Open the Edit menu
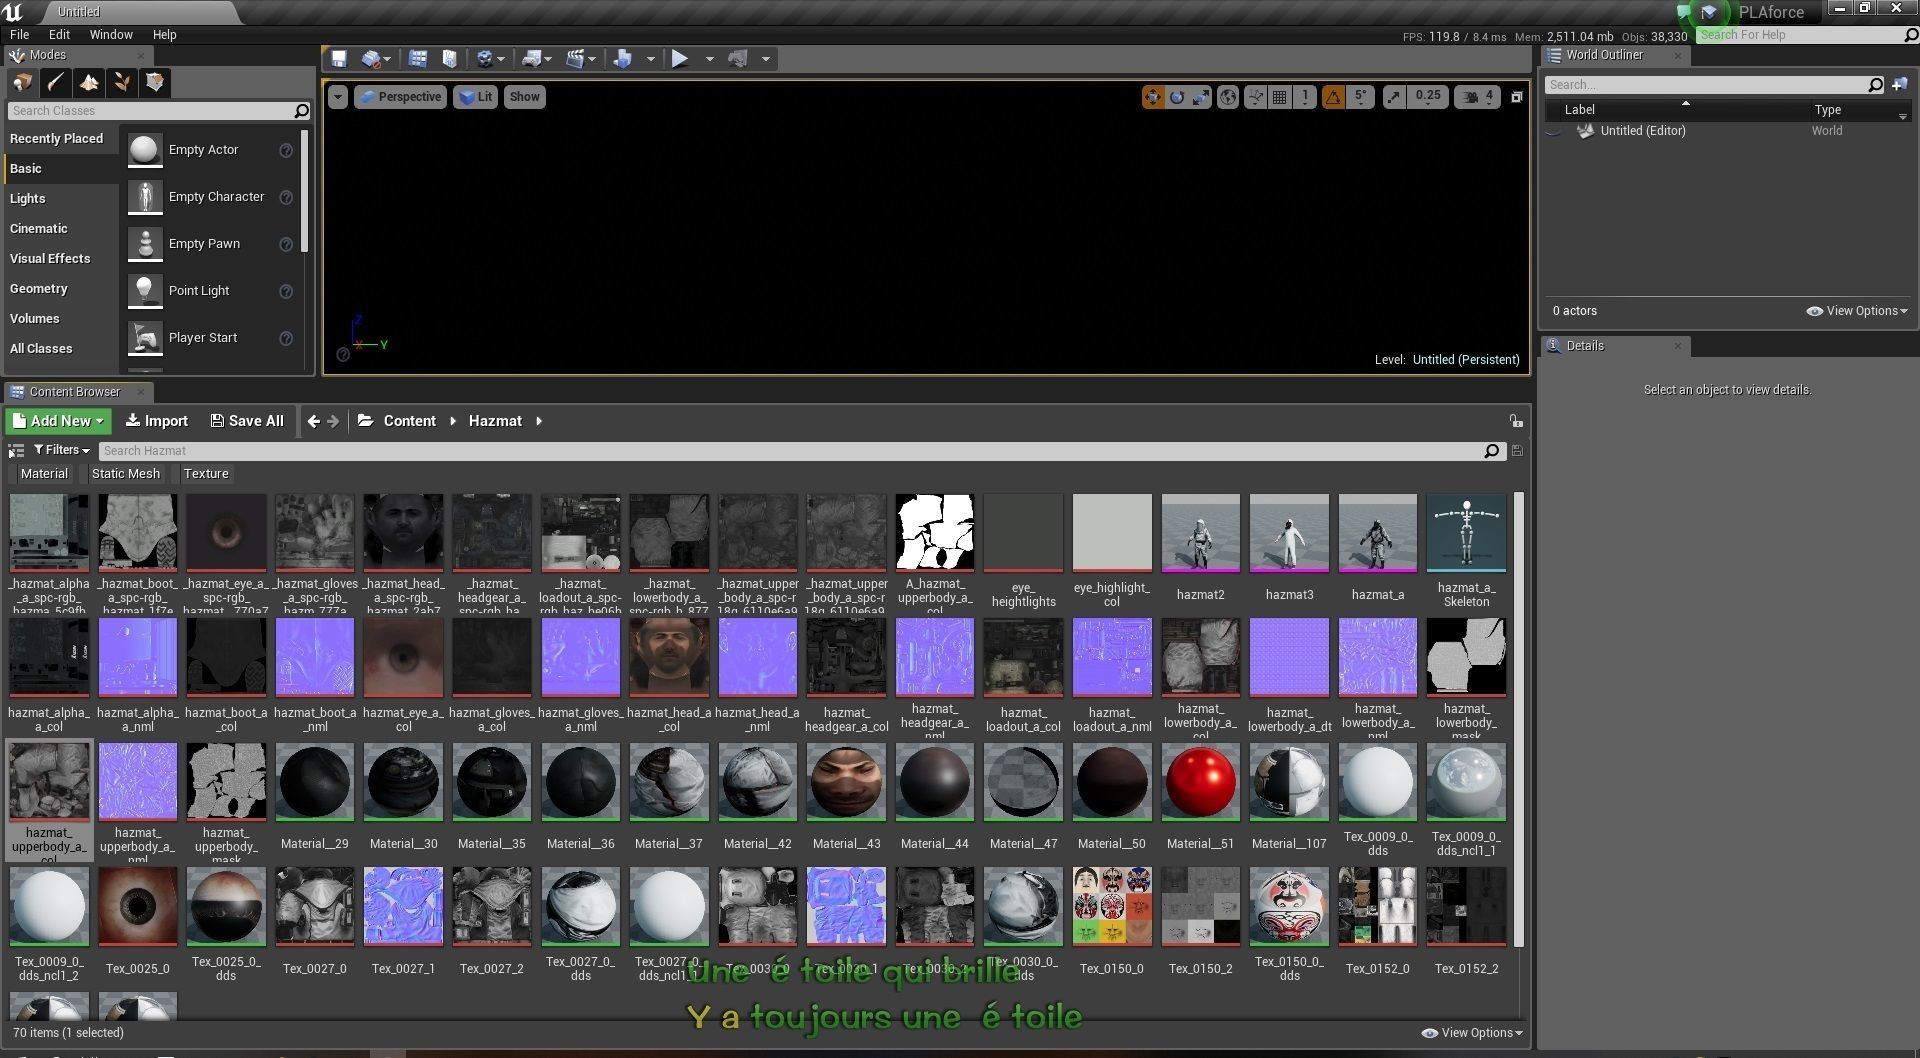Viewport: 1920px width, 1058px height. (59, 34)
